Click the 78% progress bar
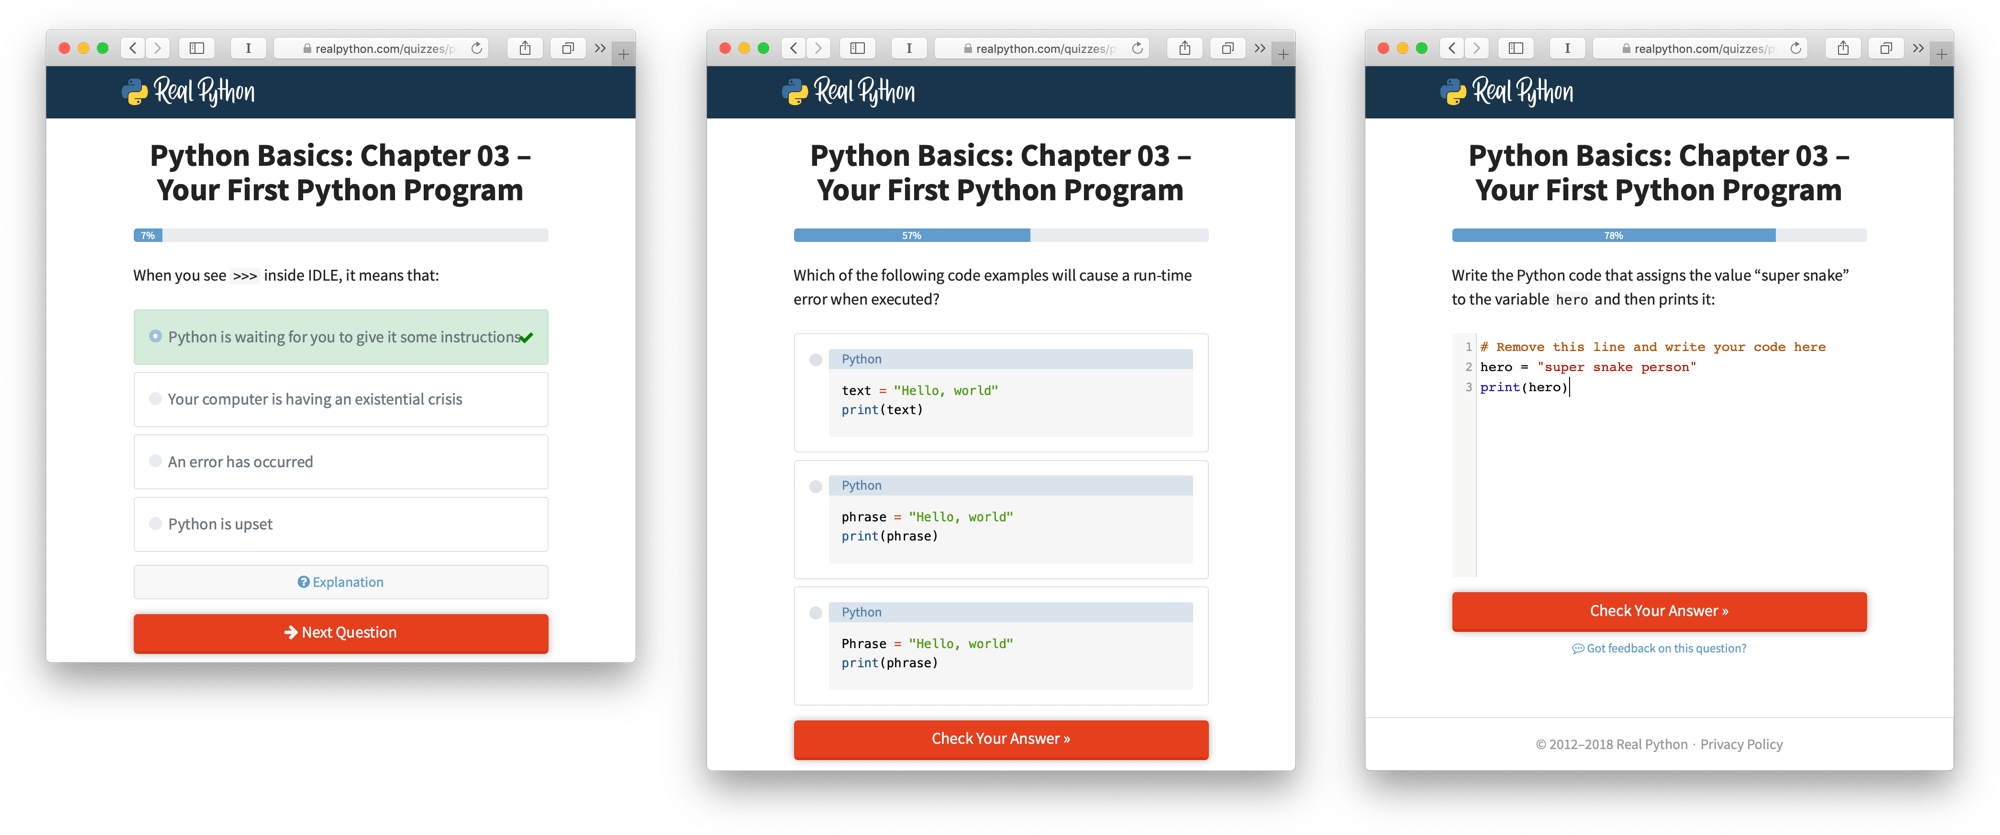Image resolution: width=2000 pixels, height=835 pixels. click(x=1659, y=235)
